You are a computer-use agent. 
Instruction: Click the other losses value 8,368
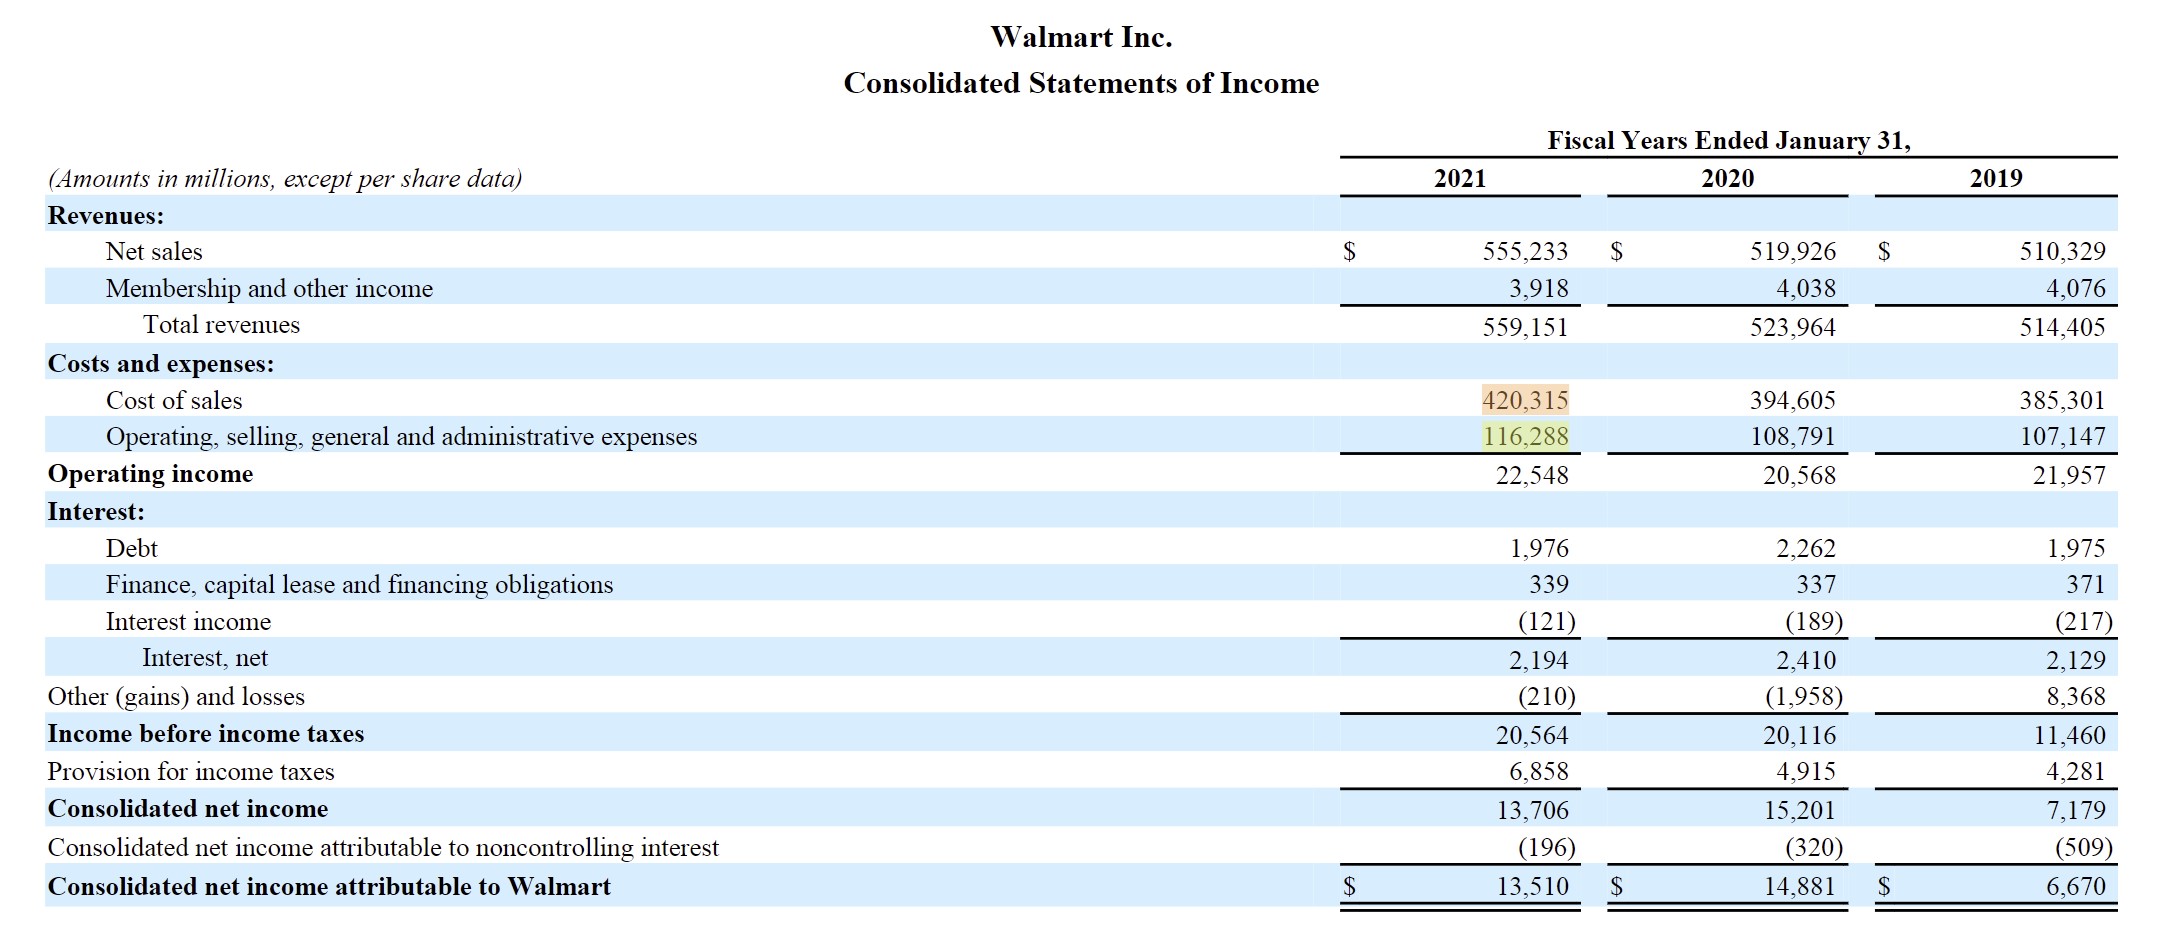2076,696
